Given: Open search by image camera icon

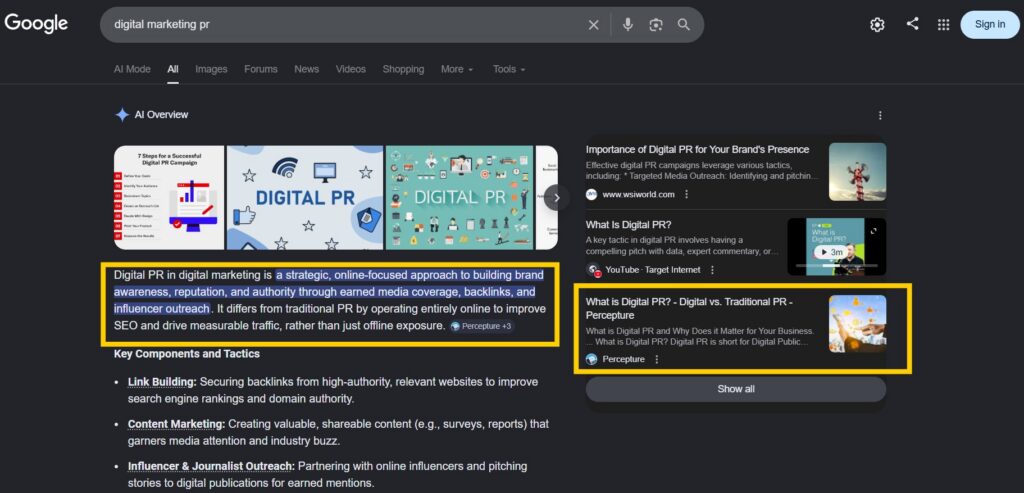Looking at the screenshot, I should 656,25.
